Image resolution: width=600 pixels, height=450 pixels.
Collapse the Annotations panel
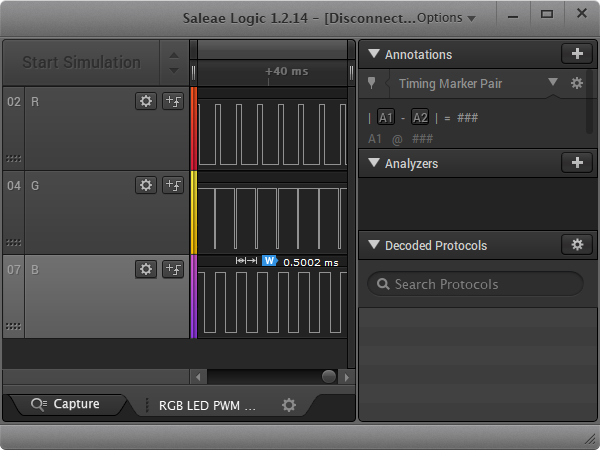coord(374,54)
